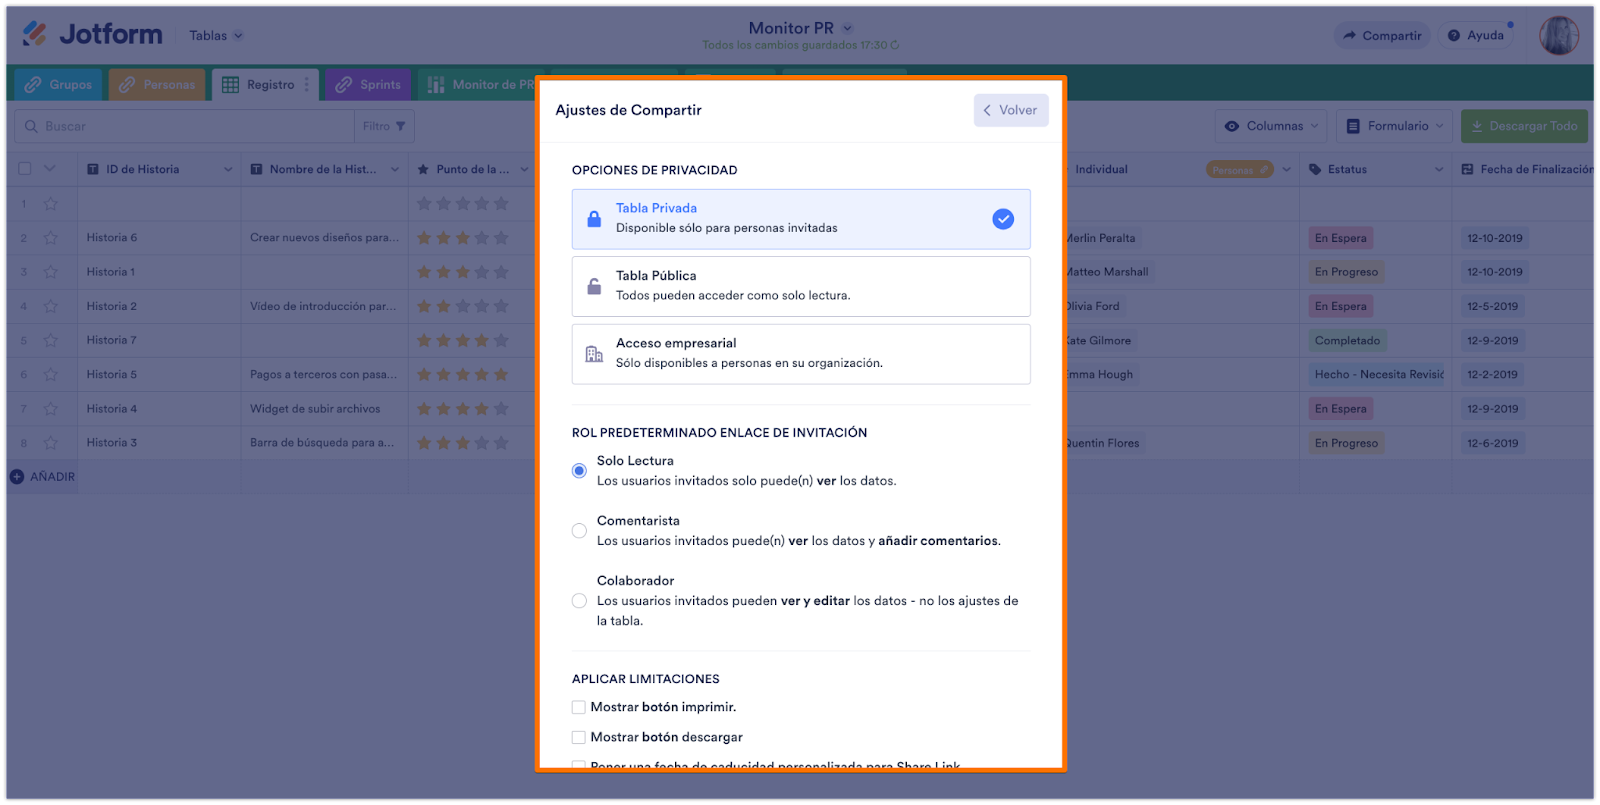Click the lock icon for Tabla Privada
Viewport: 1600px width, 805px height.
click(x=594, y=219)
